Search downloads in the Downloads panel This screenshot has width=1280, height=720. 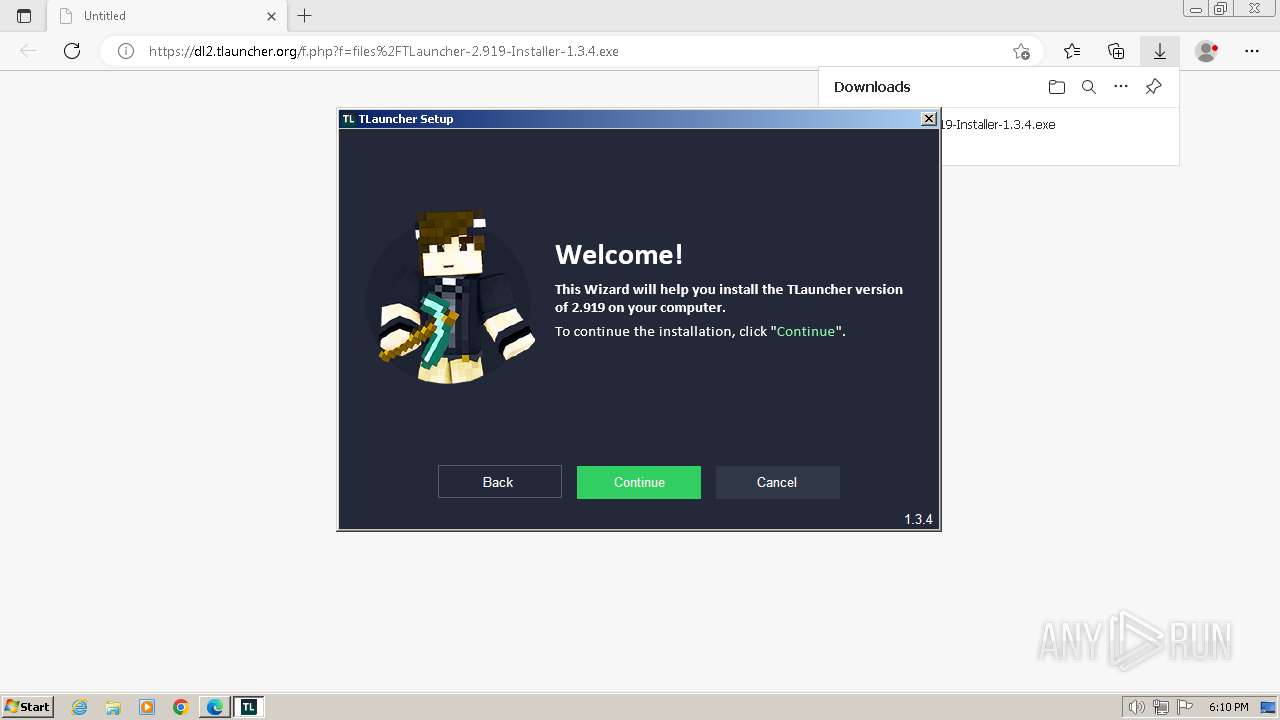click(x=1089, y=87)
